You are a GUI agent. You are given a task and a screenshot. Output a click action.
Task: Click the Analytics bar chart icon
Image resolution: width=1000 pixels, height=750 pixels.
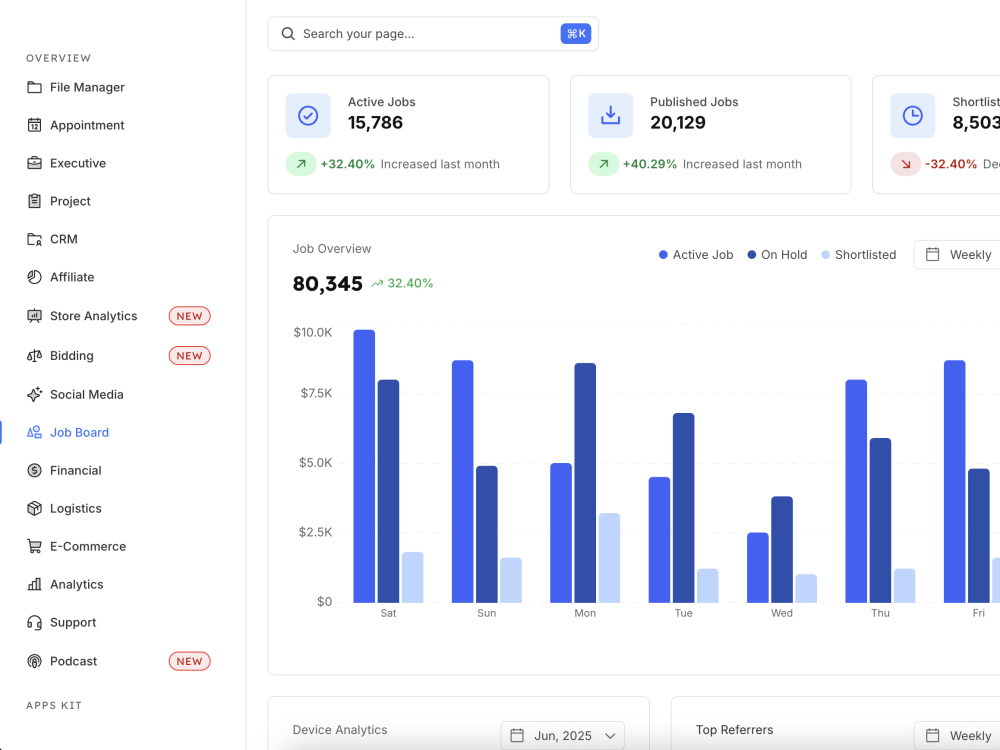pyautogui.click(x=34, y=584)
